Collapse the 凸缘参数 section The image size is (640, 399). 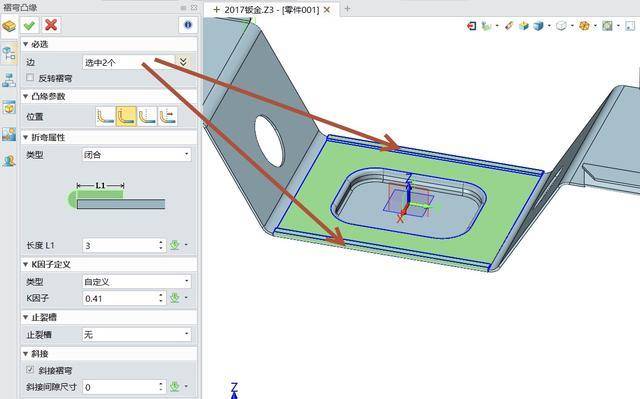click(26, 96)
